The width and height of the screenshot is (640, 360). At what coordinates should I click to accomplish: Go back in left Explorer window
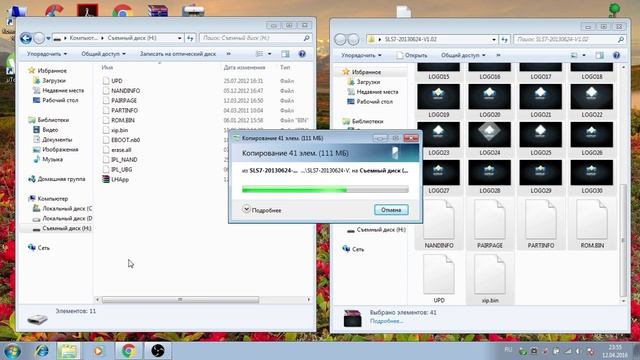(26, 38)
